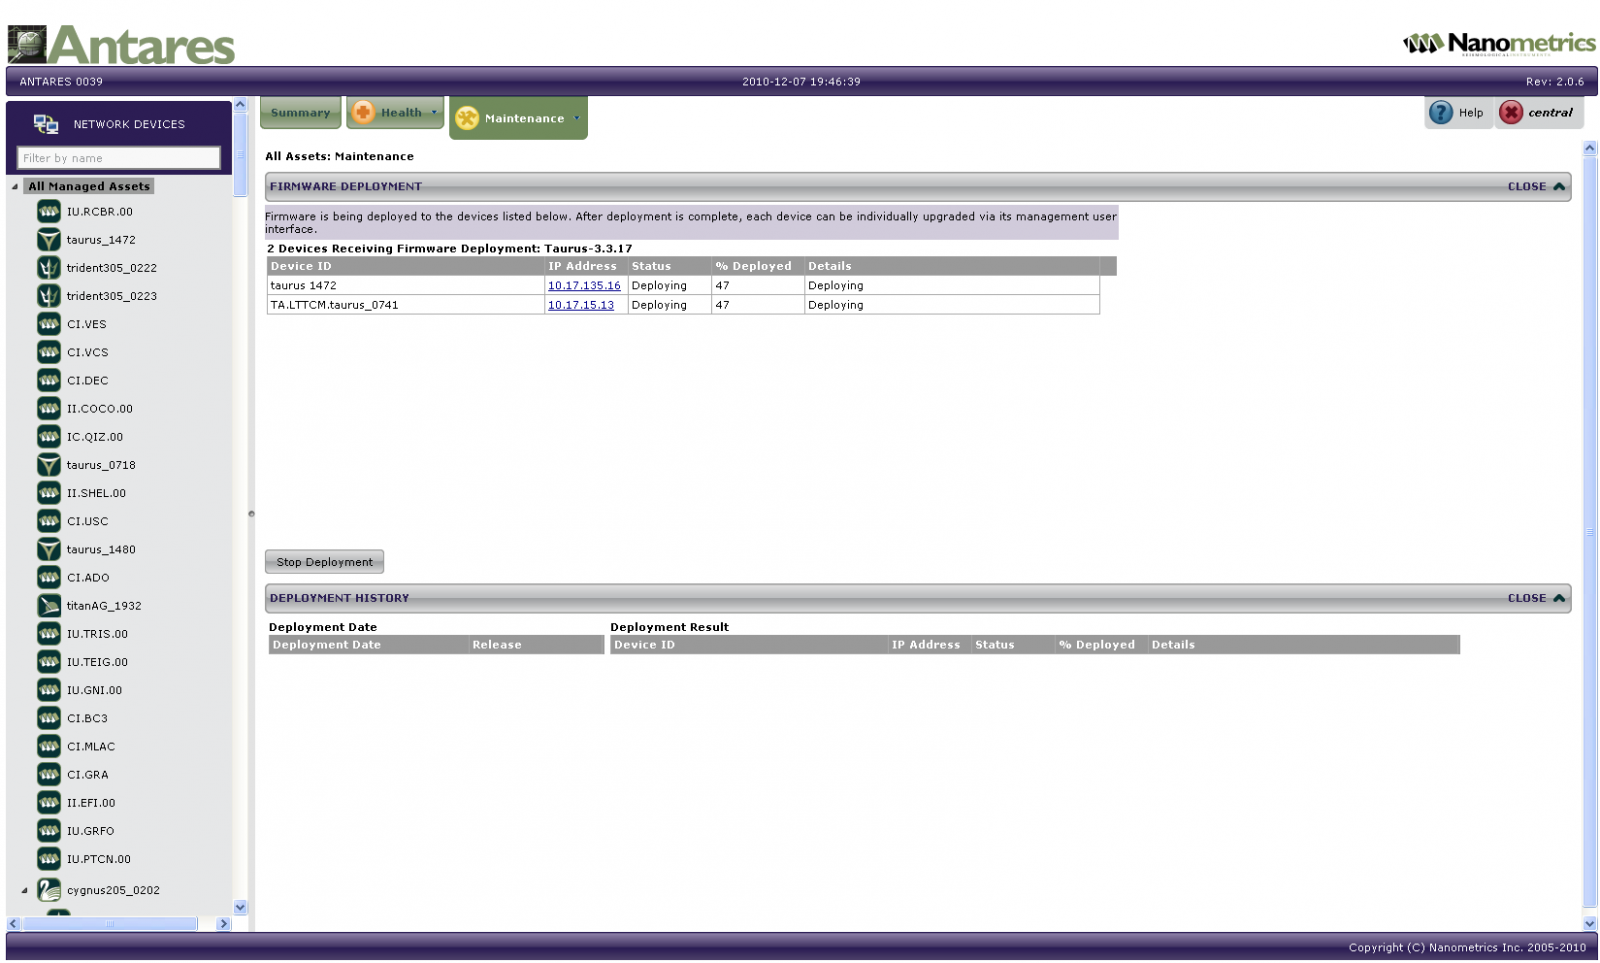Viewport: 1600px width, 963px height.
Task: Click sidebar horizontal scrollbar left arrow
Action: [x=13, y=924]
